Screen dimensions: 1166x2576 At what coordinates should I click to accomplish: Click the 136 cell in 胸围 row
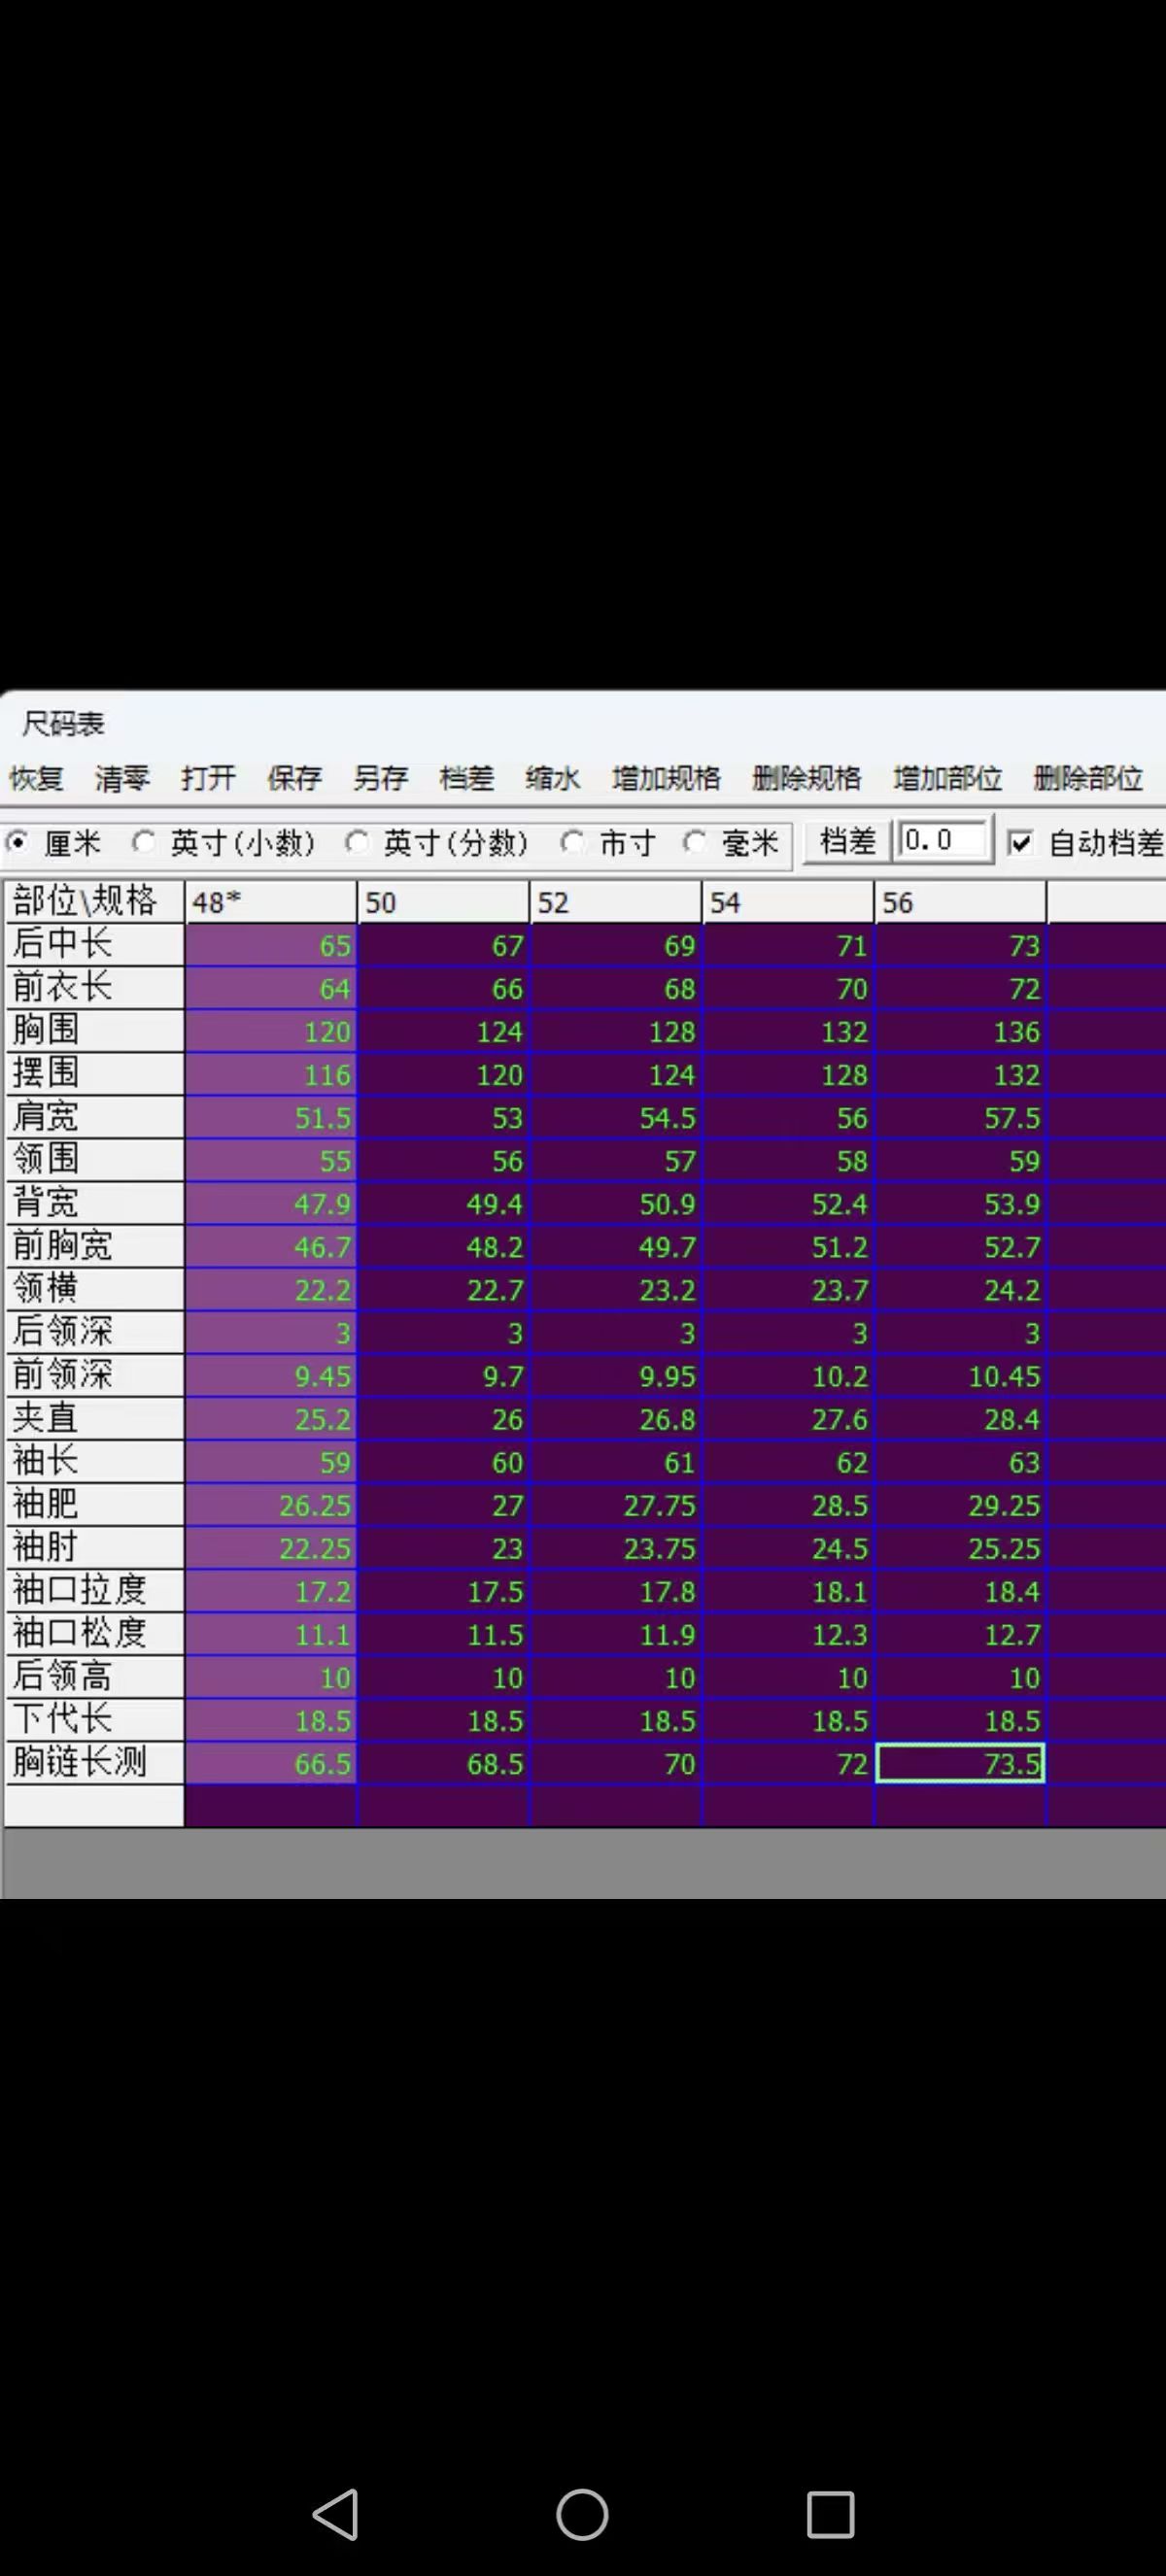click(x=961, y=1031)
